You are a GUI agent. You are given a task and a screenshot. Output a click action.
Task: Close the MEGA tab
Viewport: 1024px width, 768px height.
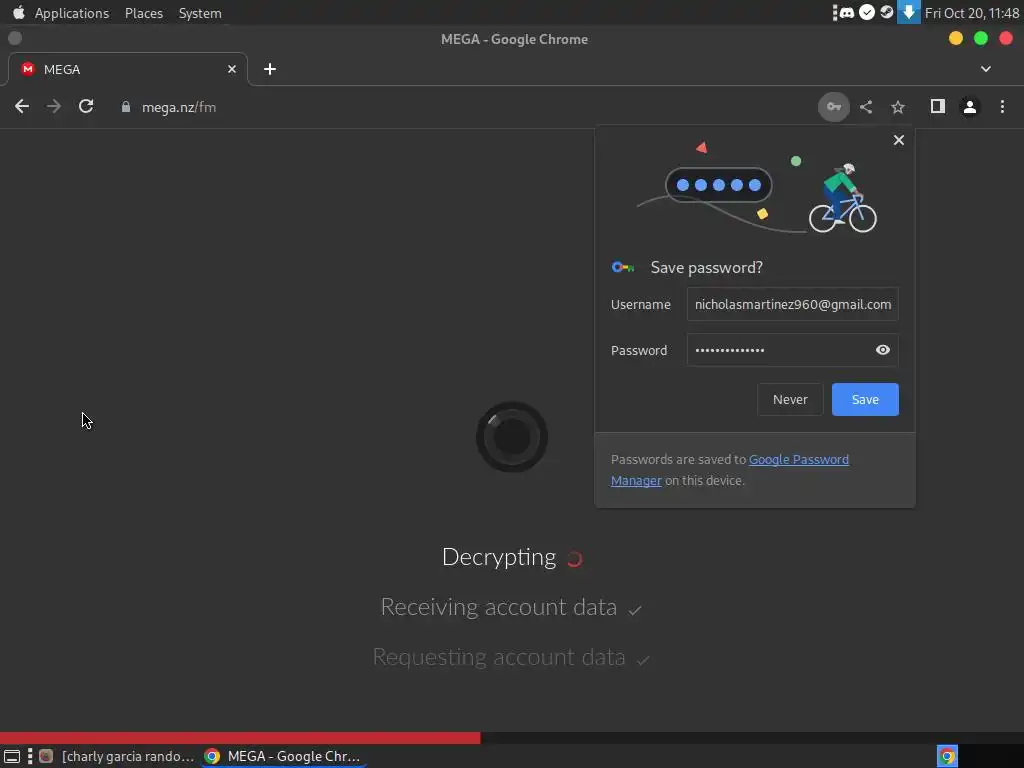click(x=232, y=69)
